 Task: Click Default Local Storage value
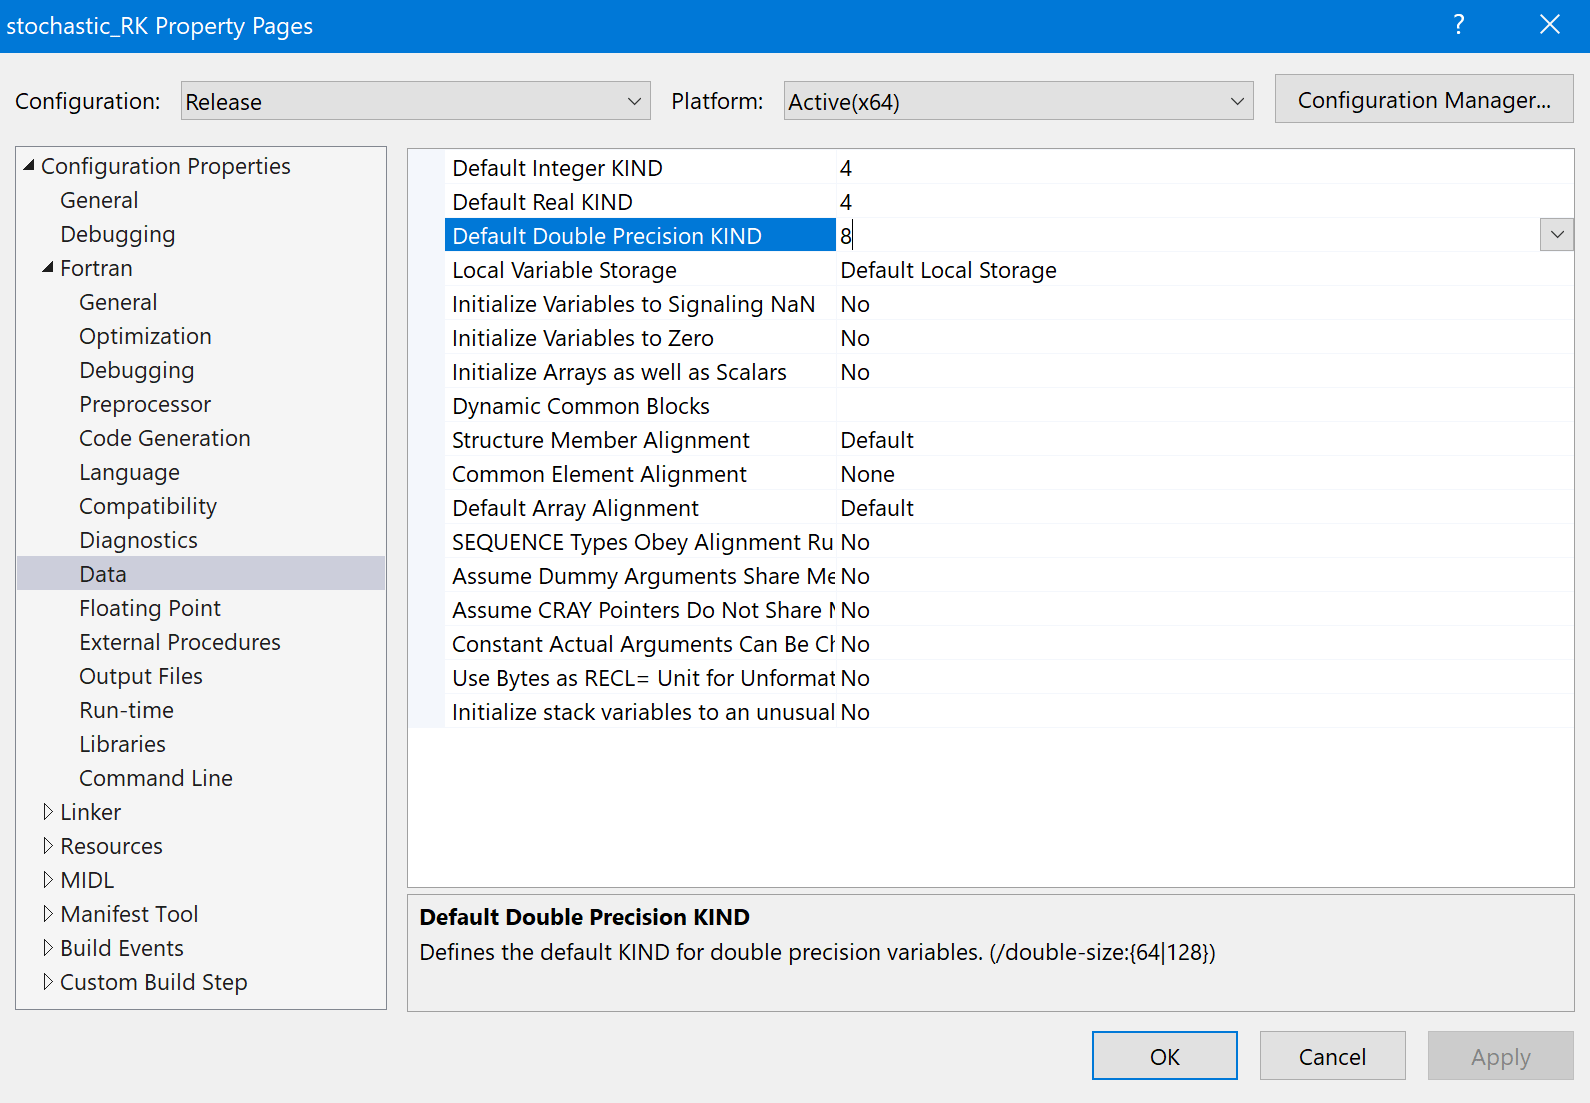pos(948,270)
